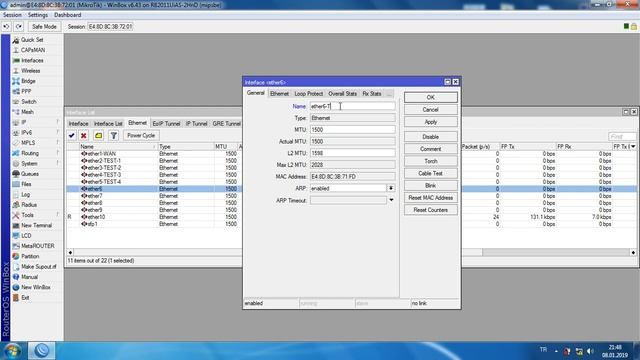The image size is (640, 360).
Task: Toggle Safe Mode
Action: click(44, 27)
